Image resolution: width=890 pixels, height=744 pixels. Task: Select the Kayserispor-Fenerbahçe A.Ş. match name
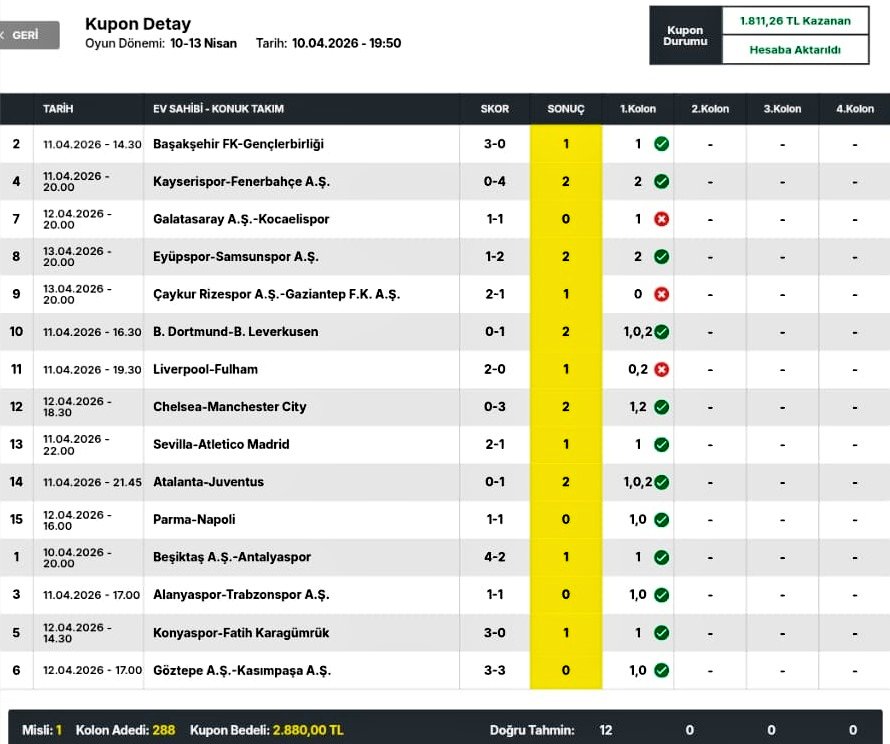click(x=241, y=182)
